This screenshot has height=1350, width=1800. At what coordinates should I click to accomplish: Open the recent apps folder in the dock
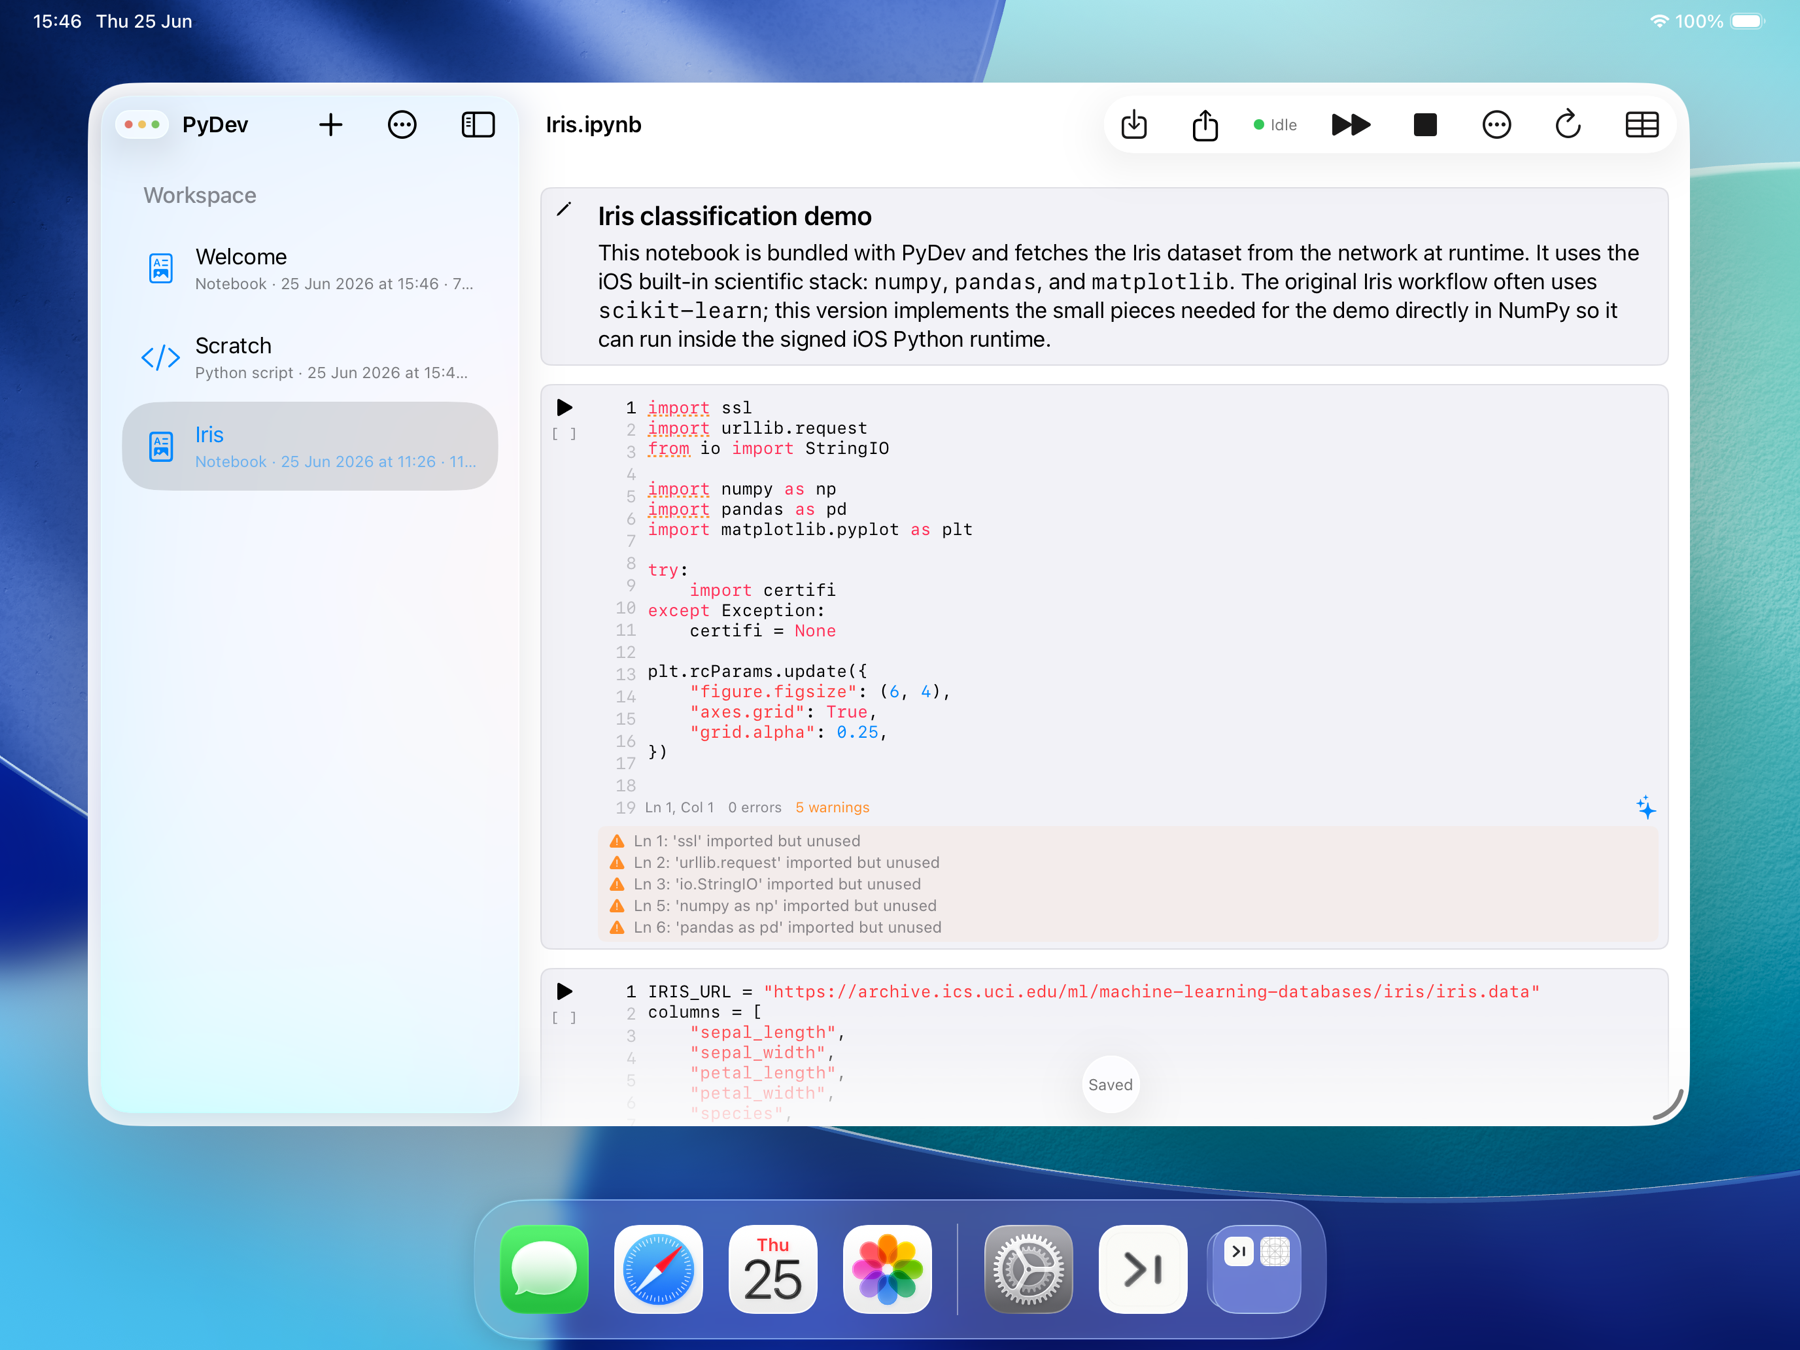[1256, 1269]
